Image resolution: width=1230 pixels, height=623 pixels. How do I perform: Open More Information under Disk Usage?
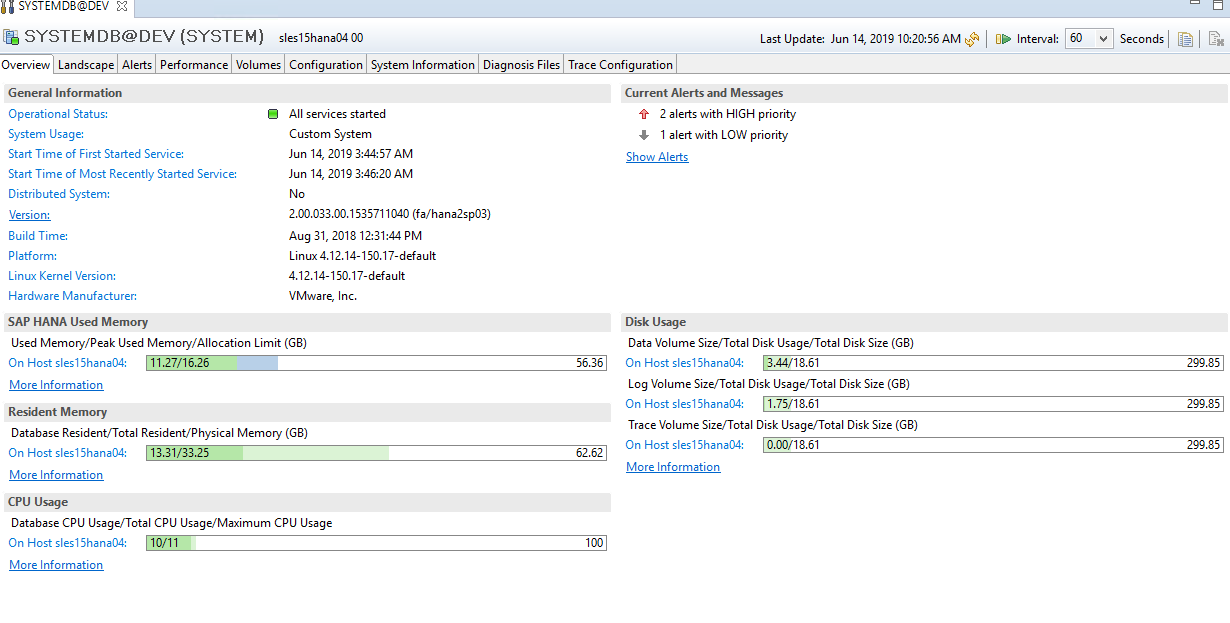click(673, 467)
